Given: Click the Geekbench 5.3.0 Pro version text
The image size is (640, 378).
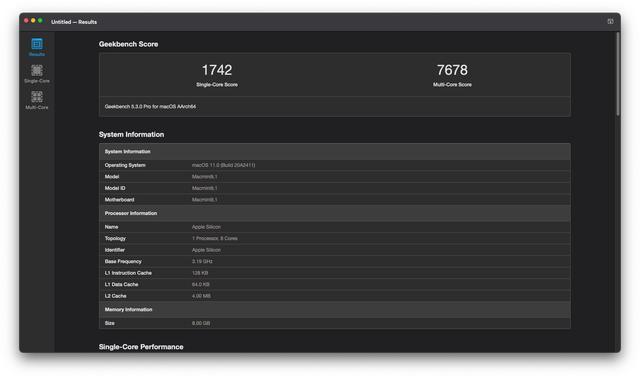Looking at the screenshot, I should 150,107.
